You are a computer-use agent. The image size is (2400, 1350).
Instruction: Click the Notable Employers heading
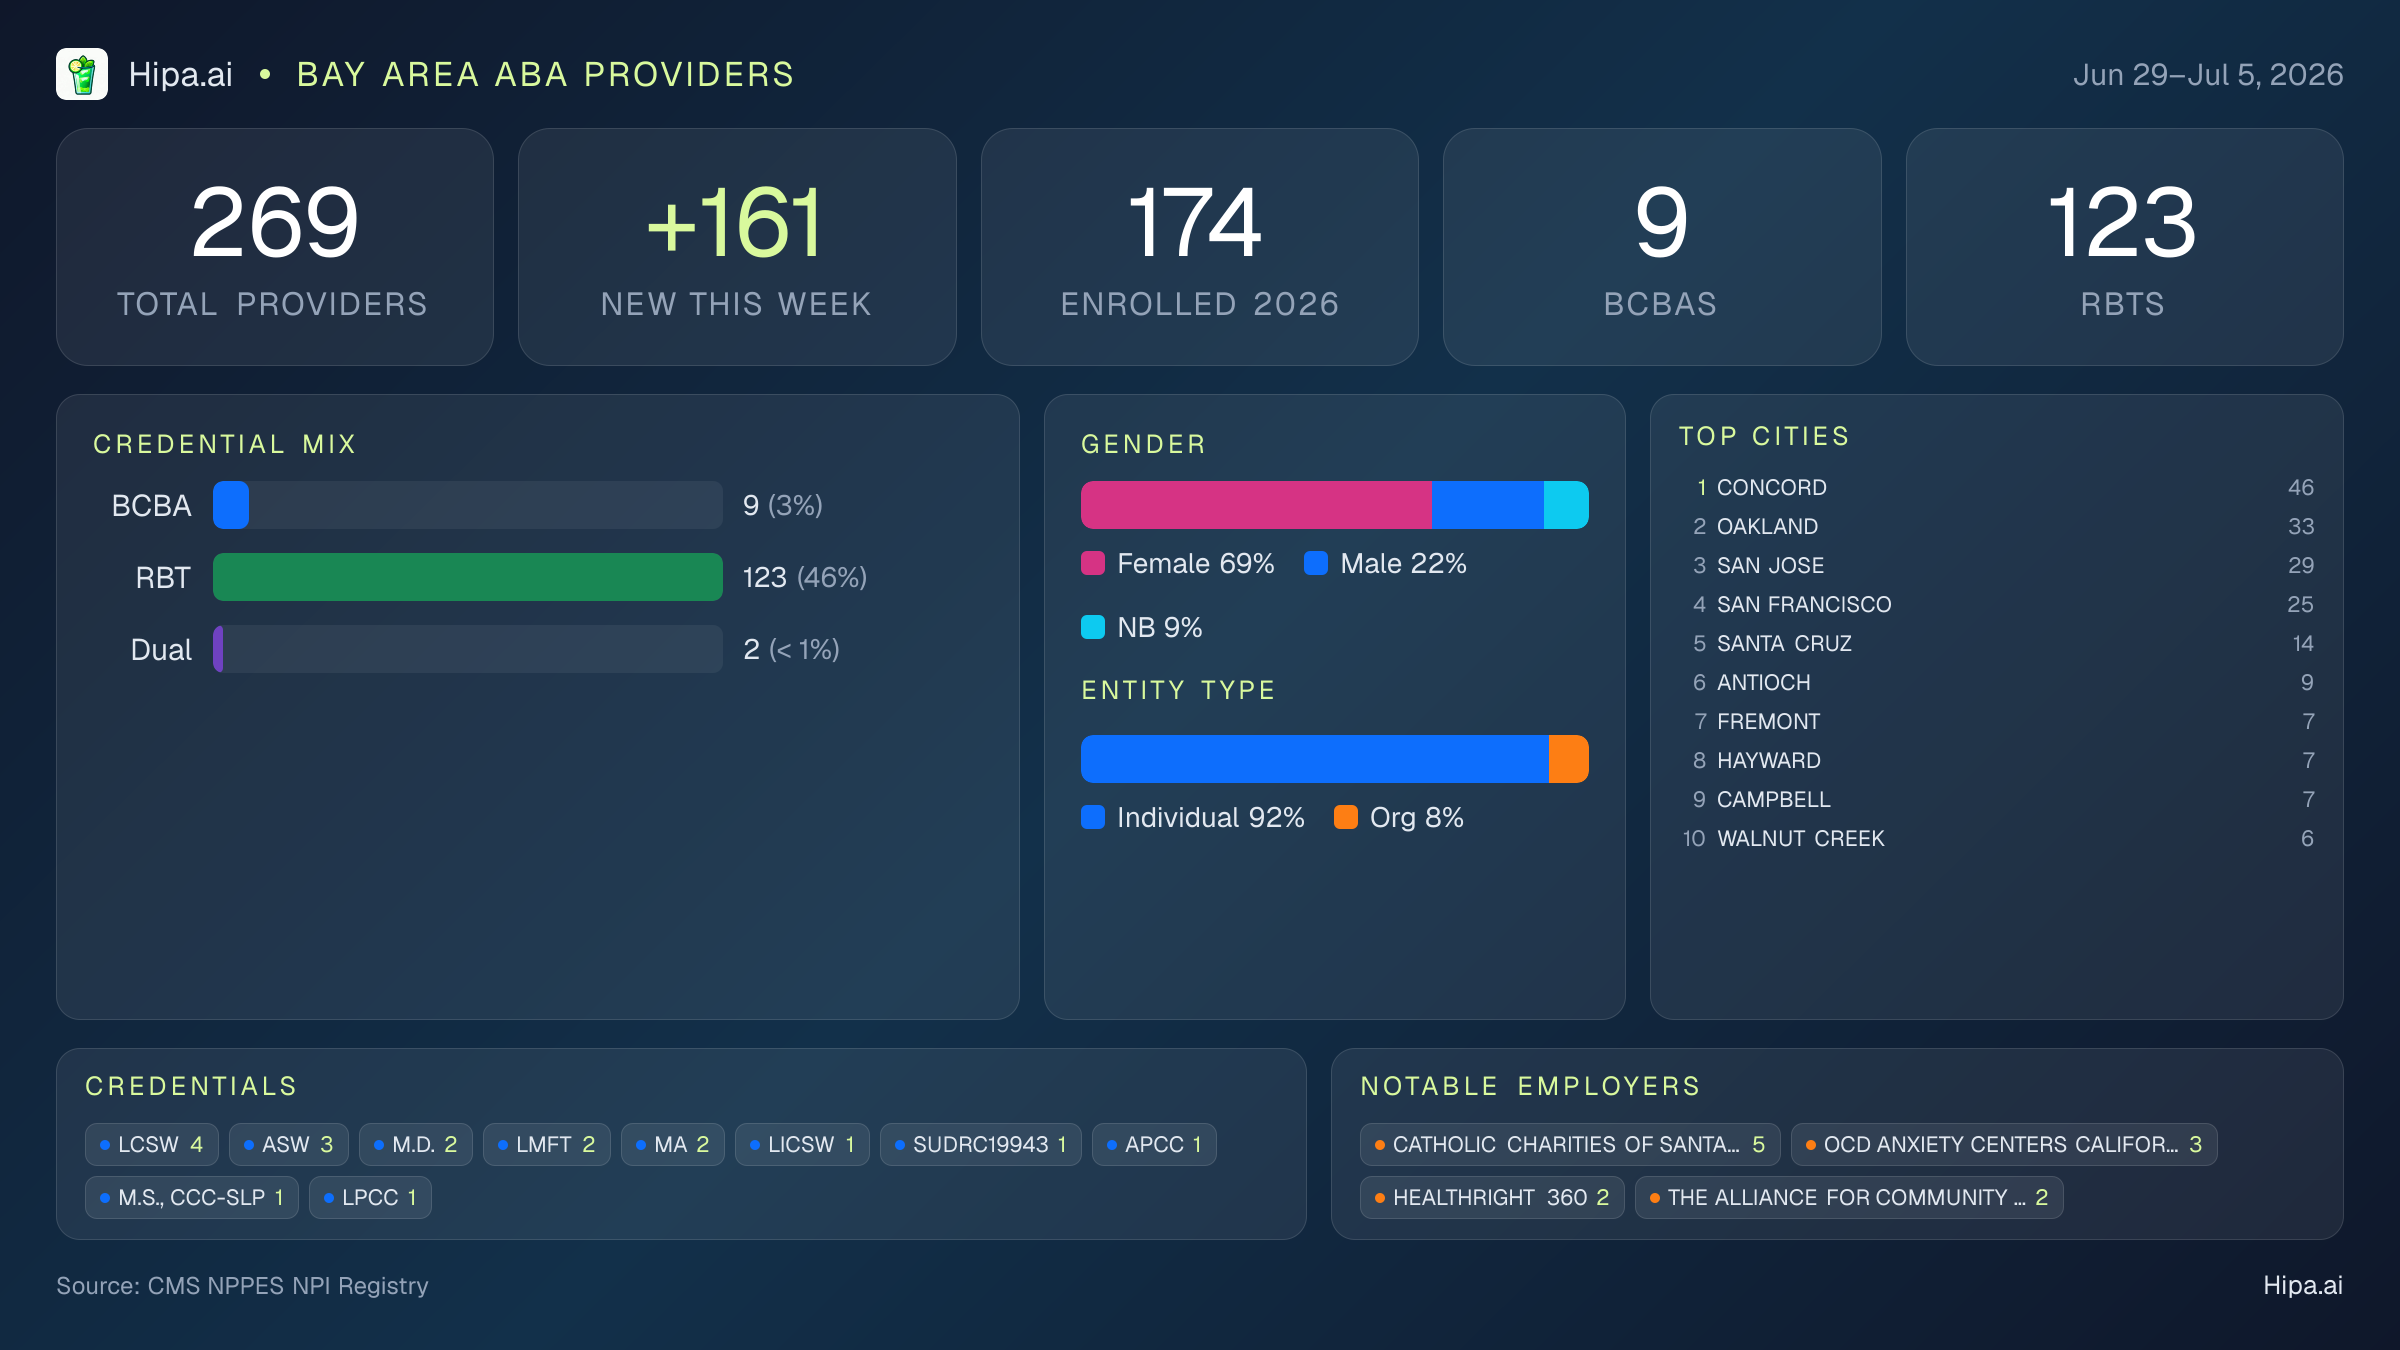click(x=1530, y=1086)
